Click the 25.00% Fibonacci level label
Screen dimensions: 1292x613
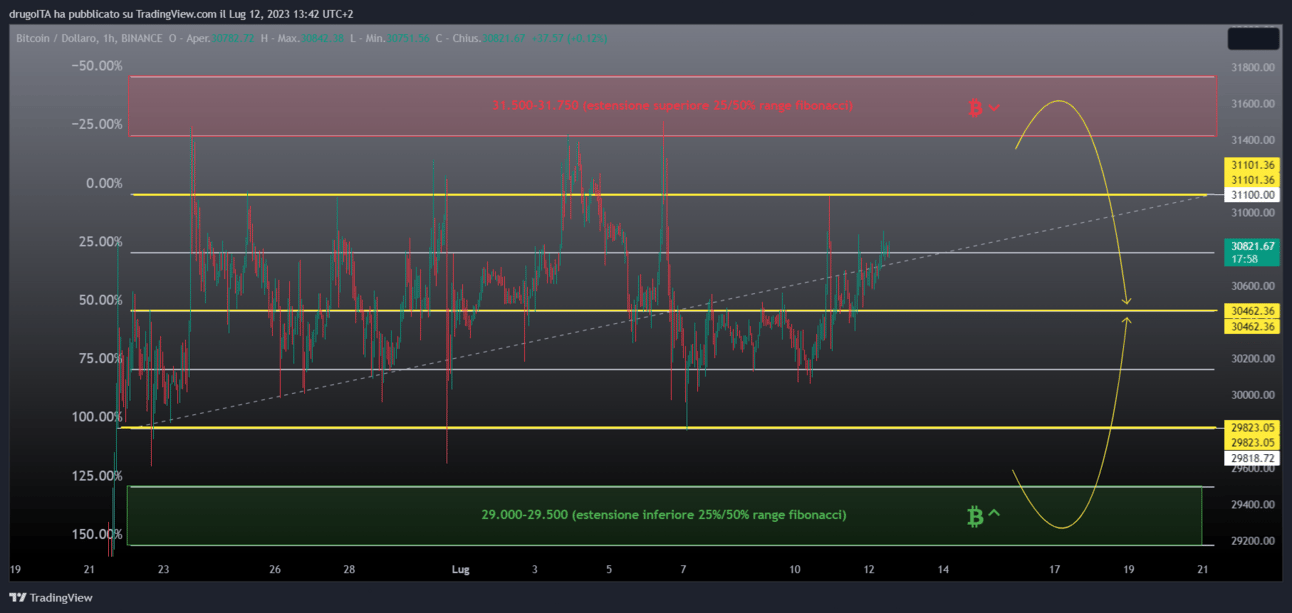point(100,242)
